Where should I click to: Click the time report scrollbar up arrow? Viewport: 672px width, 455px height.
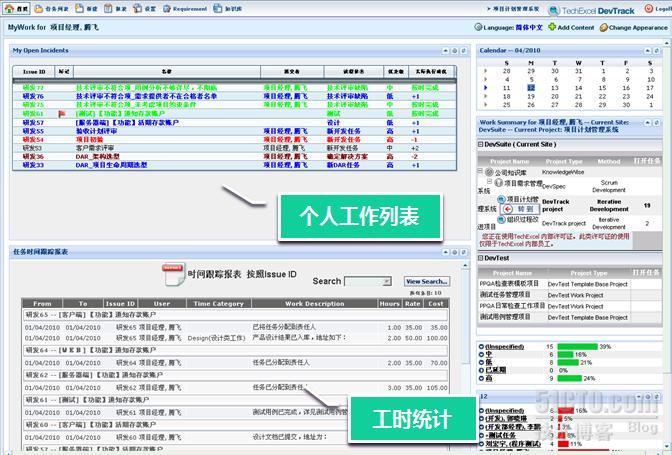click(465, 266)
